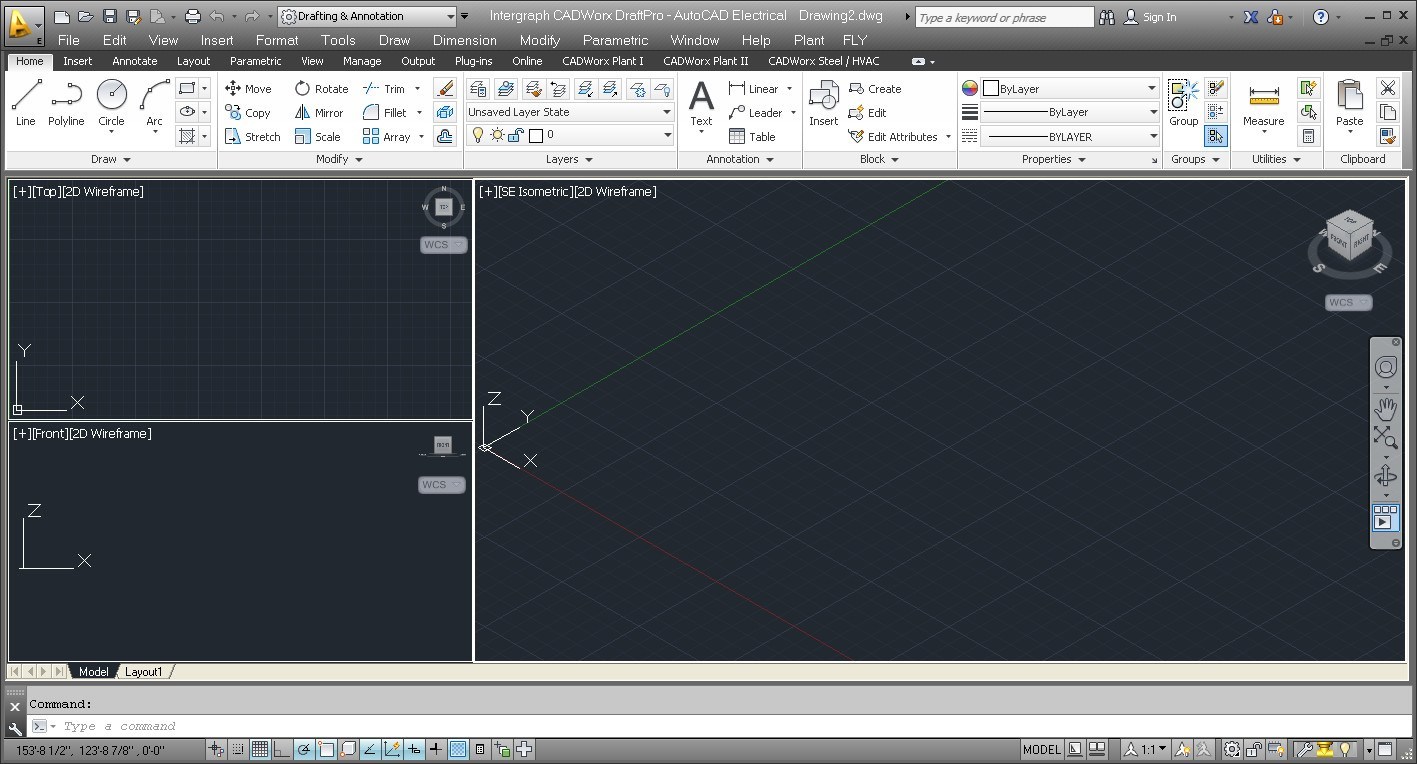Image resolution: width=1417 pixels, height=764 pixels.
Task: Open the Quick Calculator icon
Action: pyautogui.click(x=1307, y=136)
